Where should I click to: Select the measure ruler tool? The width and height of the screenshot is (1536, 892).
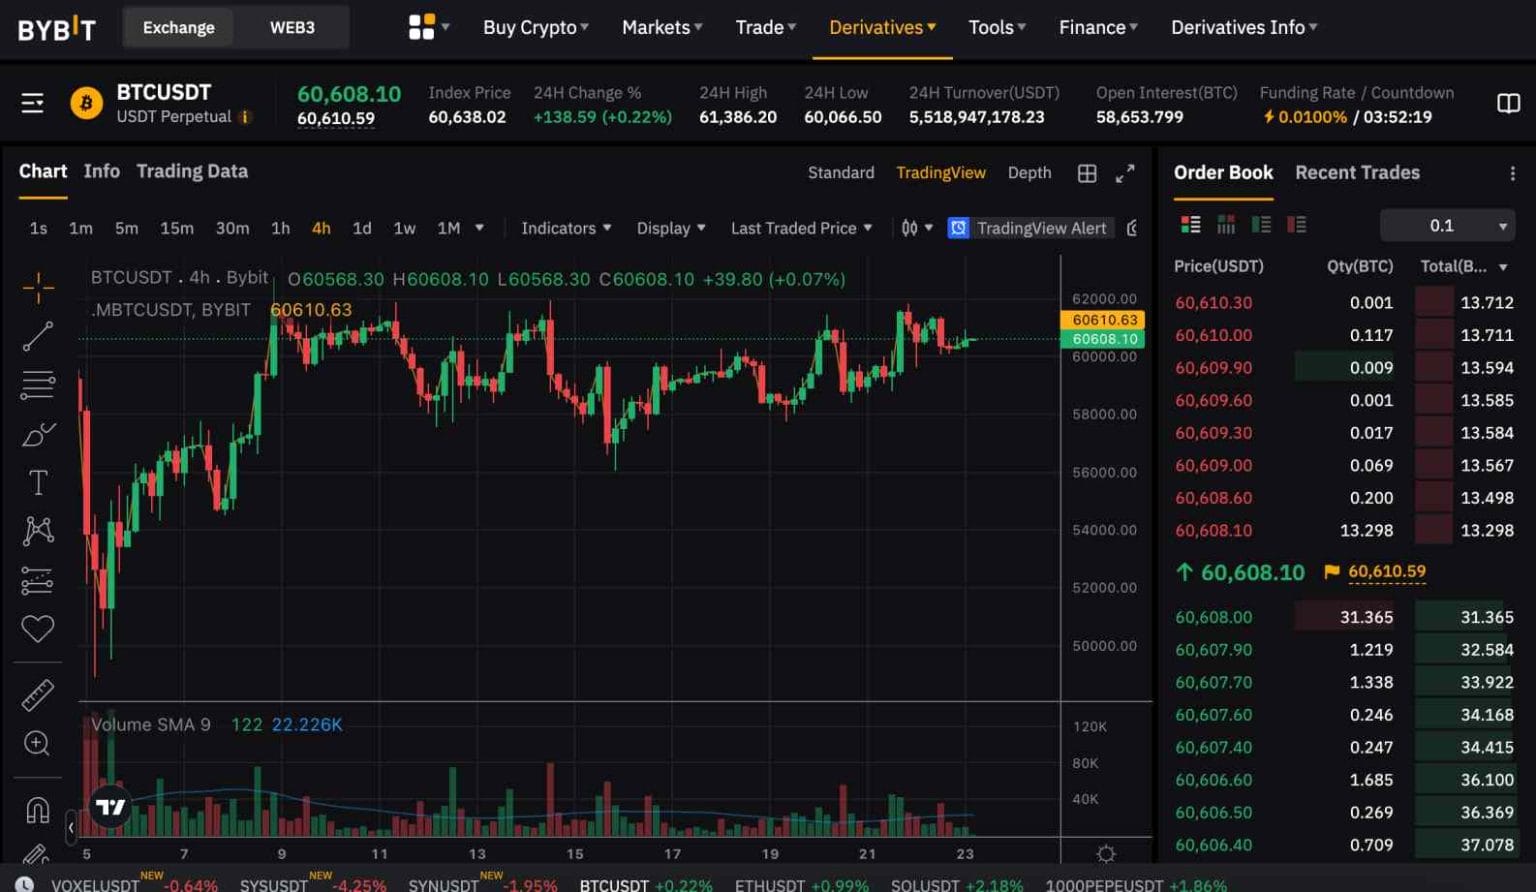(38, 693)
